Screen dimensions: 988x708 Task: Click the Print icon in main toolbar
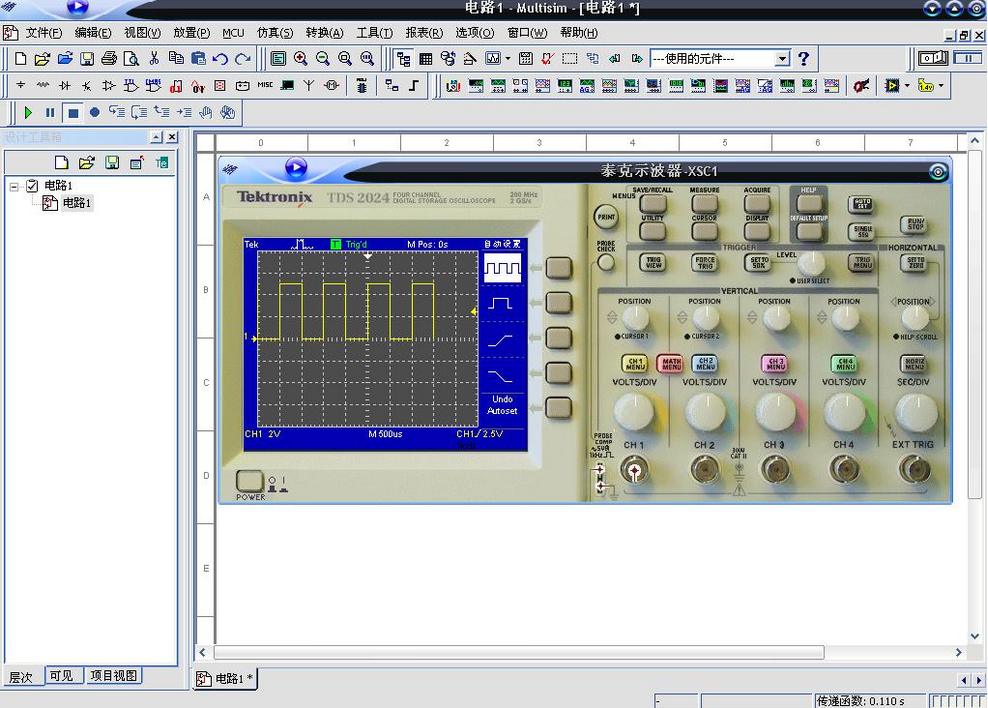tap(109, 59)
